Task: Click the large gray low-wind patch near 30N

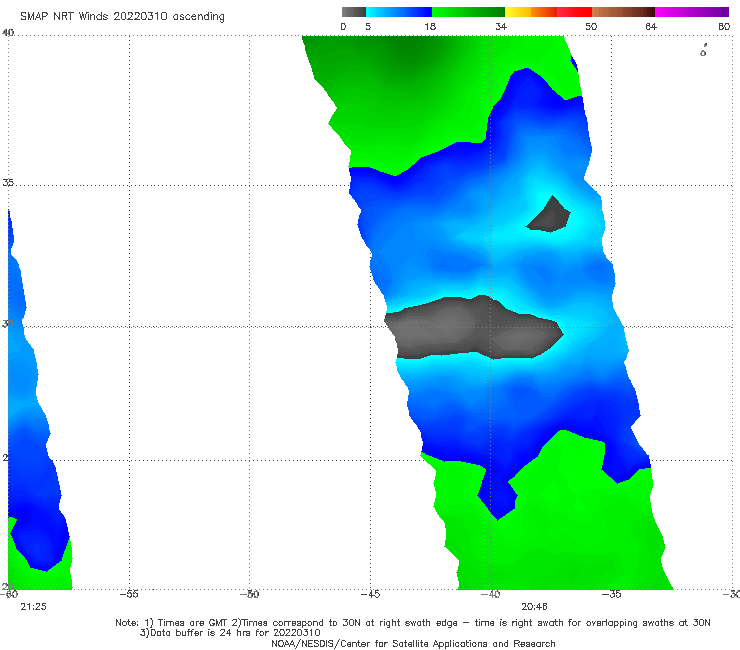Action: pyautogui.click(x=473, y=328)
